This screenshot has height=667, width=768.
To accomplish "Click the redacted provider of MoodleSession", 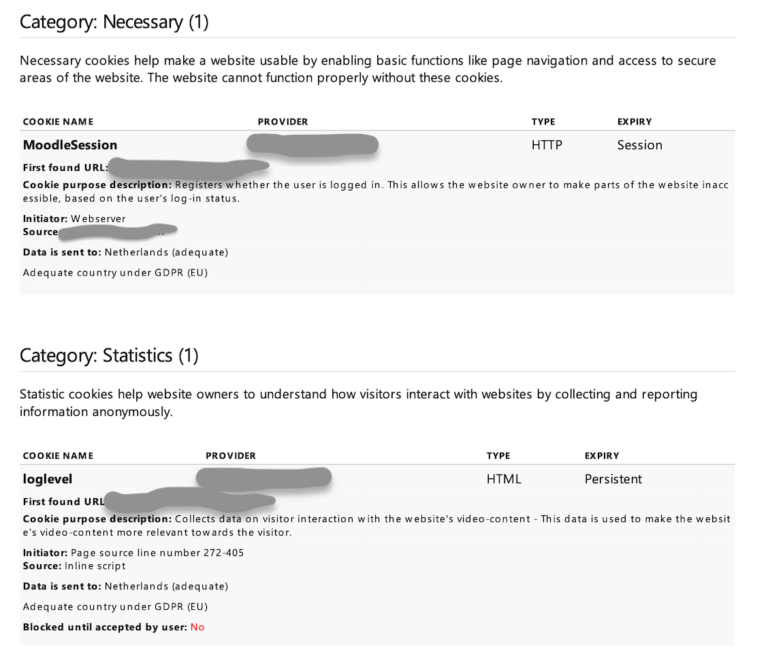I will pyautogui.click(x=312, y=145).
